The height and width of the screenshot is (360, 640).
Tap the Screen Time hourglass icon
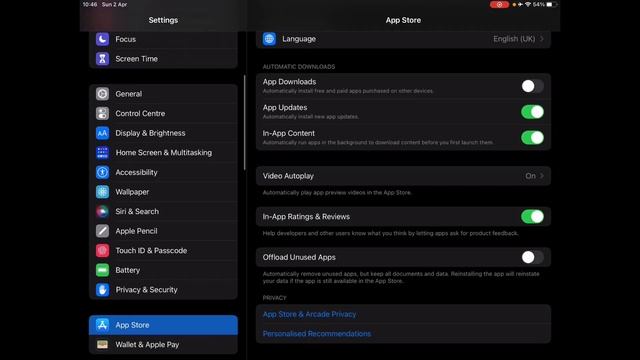(102, 59)
